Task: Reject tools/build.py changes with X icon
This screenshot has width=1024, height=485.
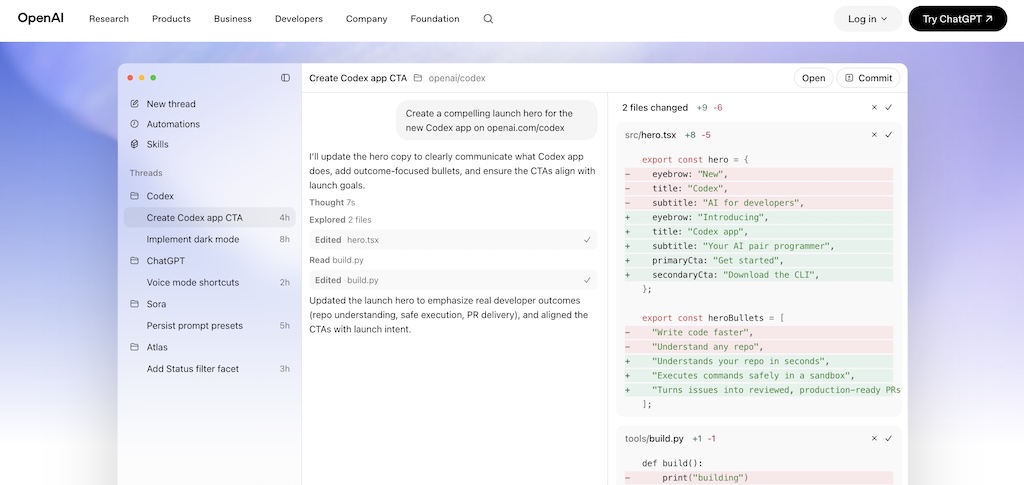Action: (x=874, y=439)
